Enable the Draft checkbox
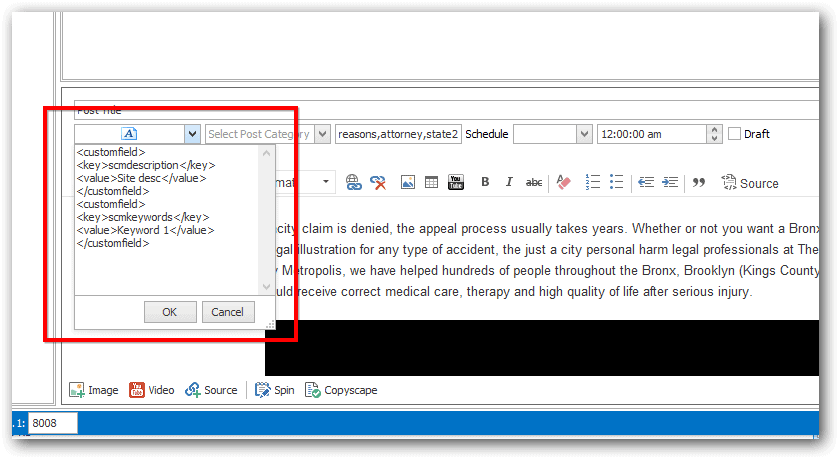Image resolution: width=839 pixels, height=459 pixels. [735, 134]
